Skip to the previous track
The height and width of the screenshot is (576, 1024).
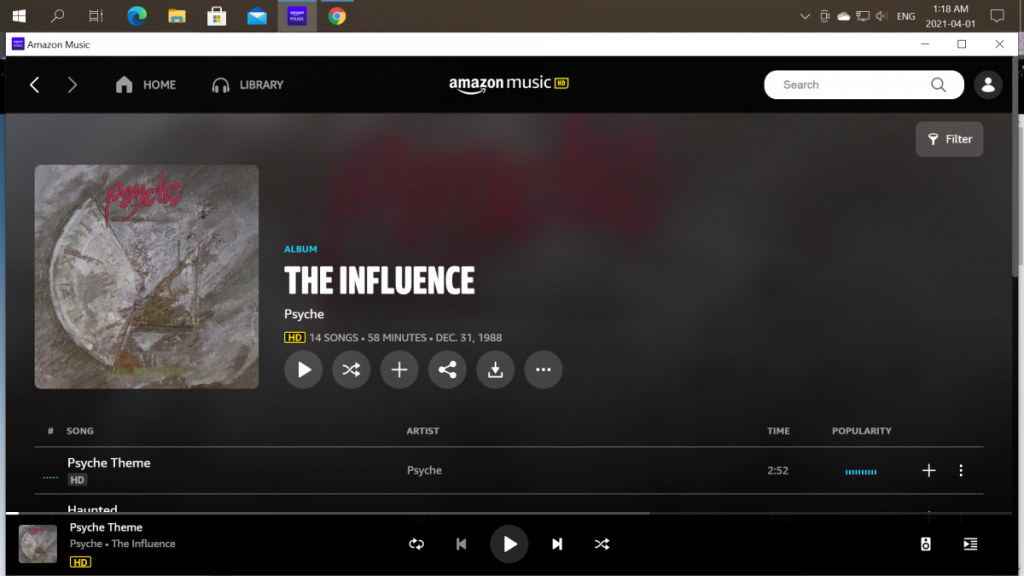461,544
